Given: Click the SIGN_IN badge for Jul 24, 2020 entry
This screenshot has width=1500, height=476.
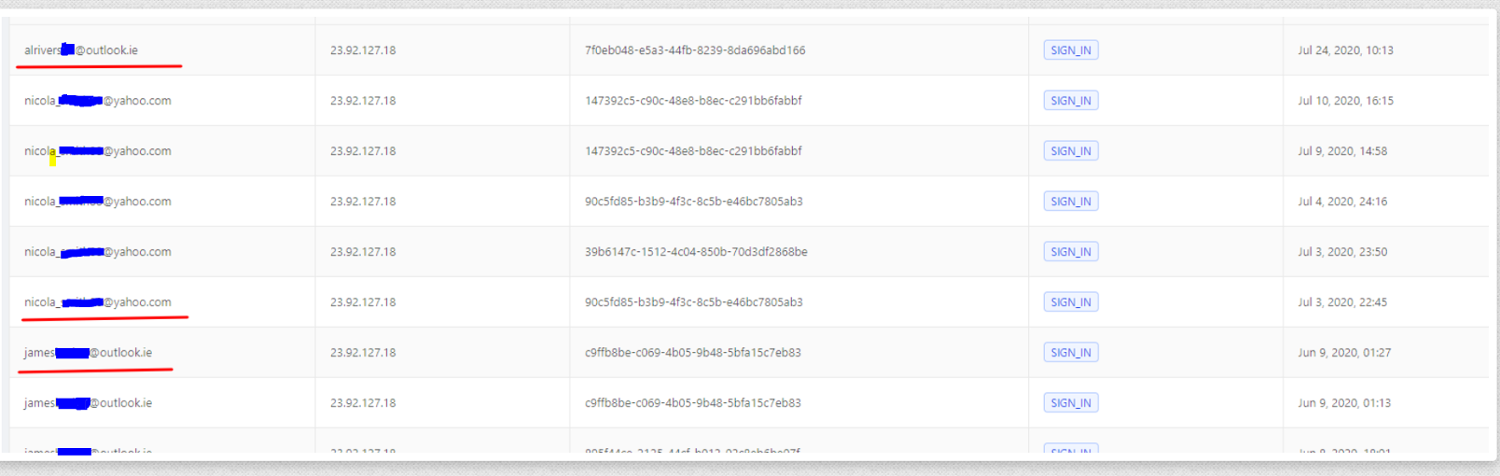Looking at the screenshot, I should pos(1070,50).
